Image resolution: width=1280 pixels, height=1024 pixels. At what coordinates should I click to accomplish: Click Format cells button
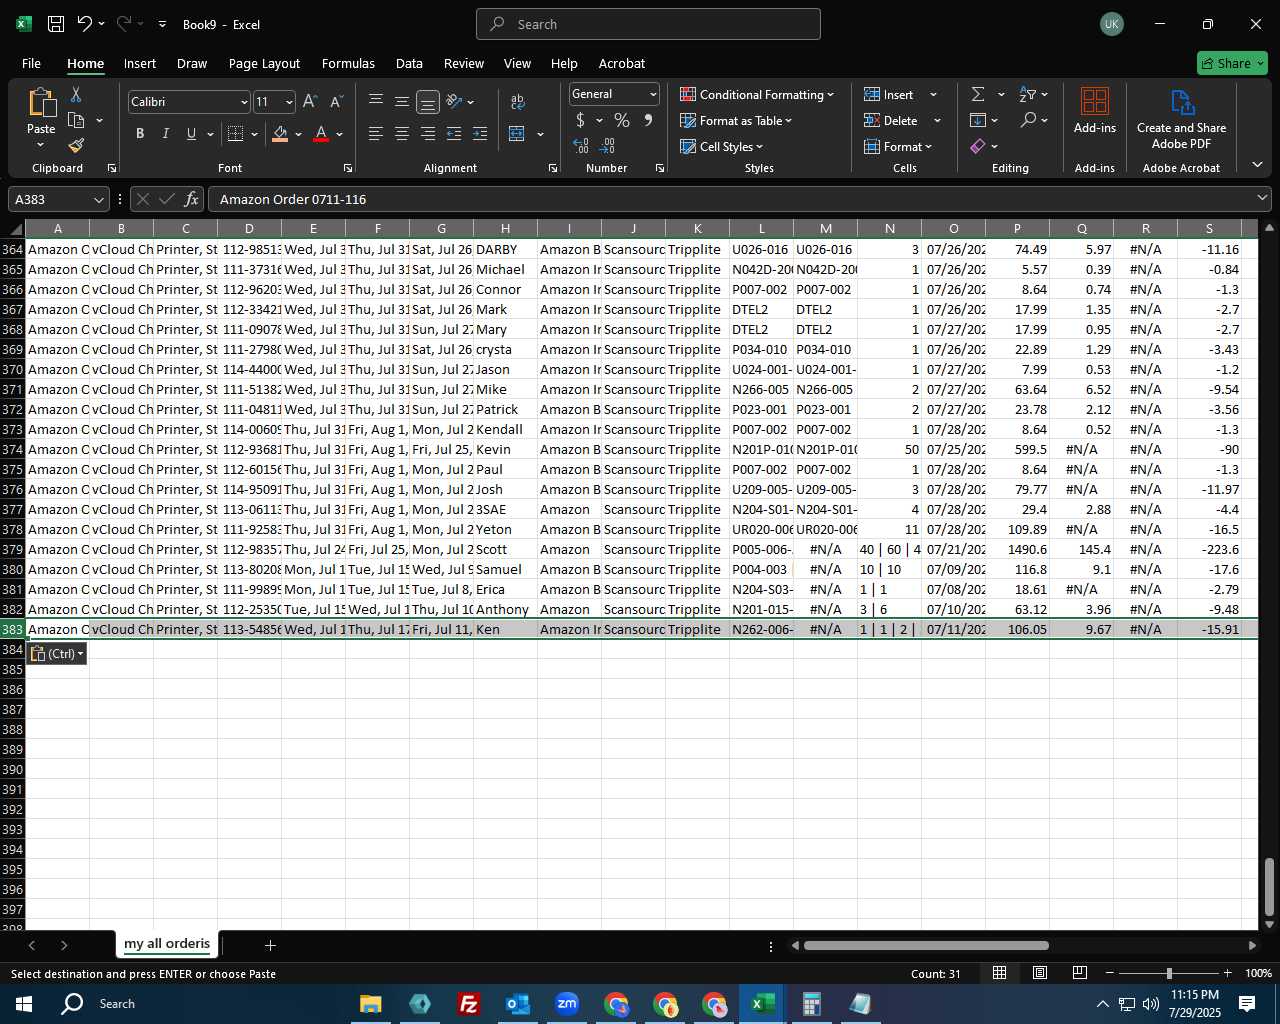897,146
